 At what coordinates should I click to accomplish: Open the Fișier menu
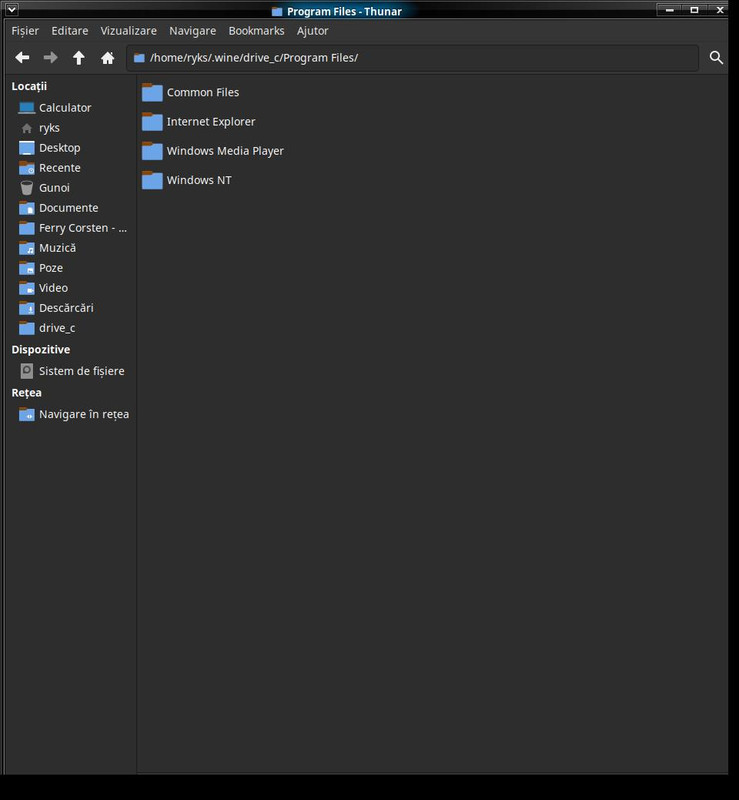point(25,31)
